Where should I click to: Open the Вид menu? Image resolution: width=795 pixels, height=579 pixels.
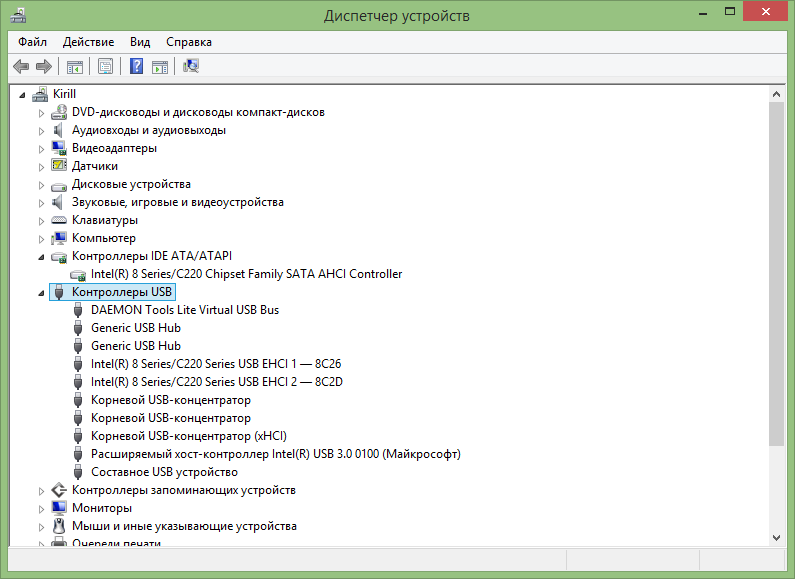pyautogui.click(x=140, y=42)
